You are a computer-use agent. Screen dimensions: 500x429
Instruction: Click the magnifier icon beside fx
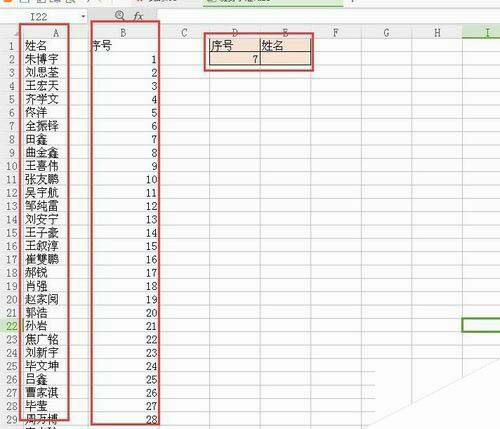(120, 15)
